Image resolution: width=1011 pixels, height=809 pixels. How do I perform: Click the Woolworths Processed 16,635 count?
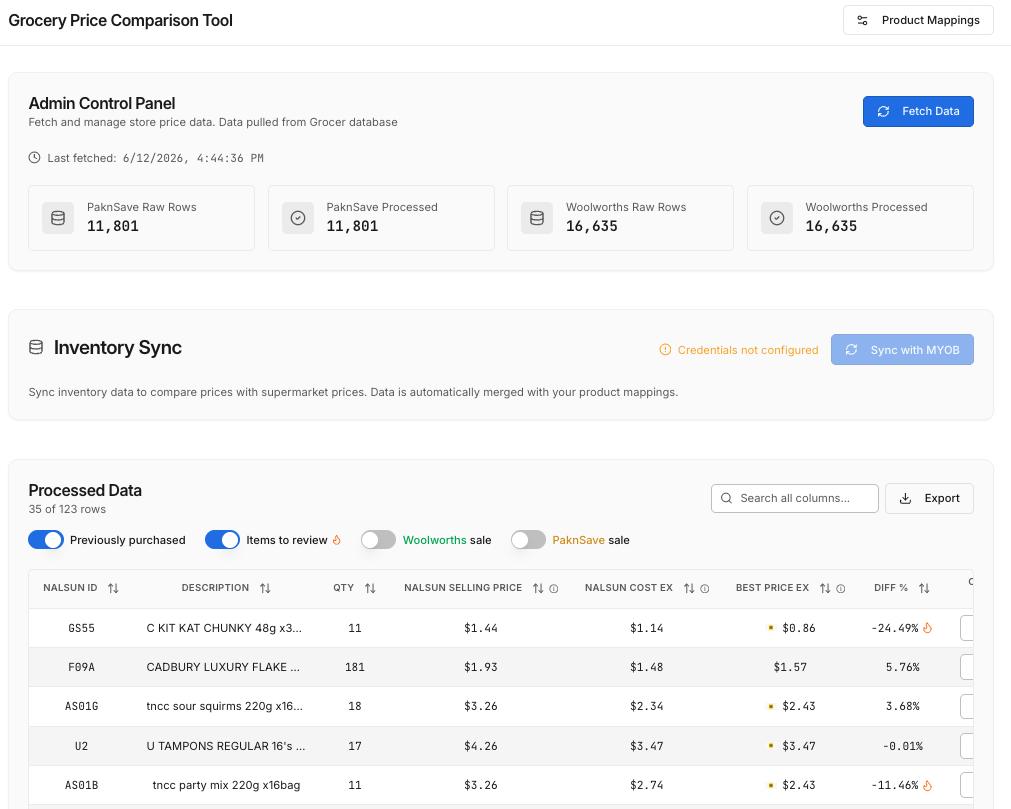click(x=831, y=226)
